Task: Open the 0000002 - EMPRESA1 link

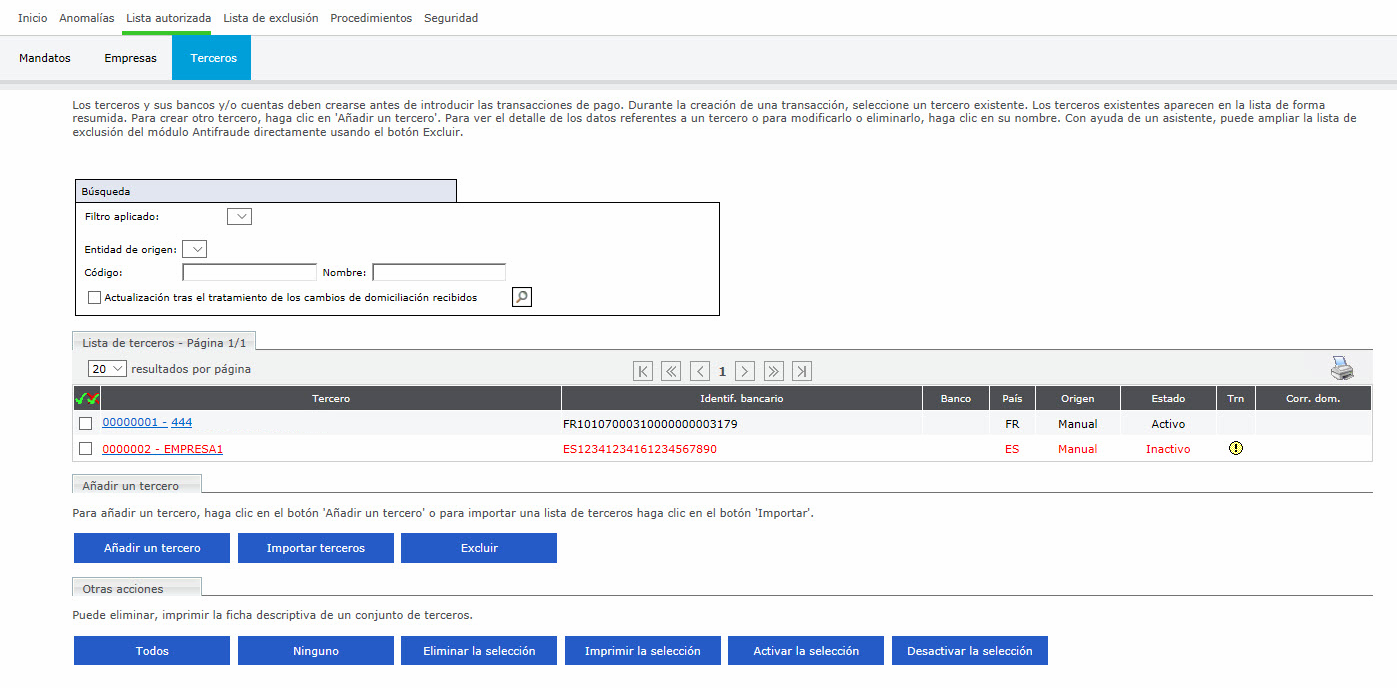Action: tap(162, 449)
